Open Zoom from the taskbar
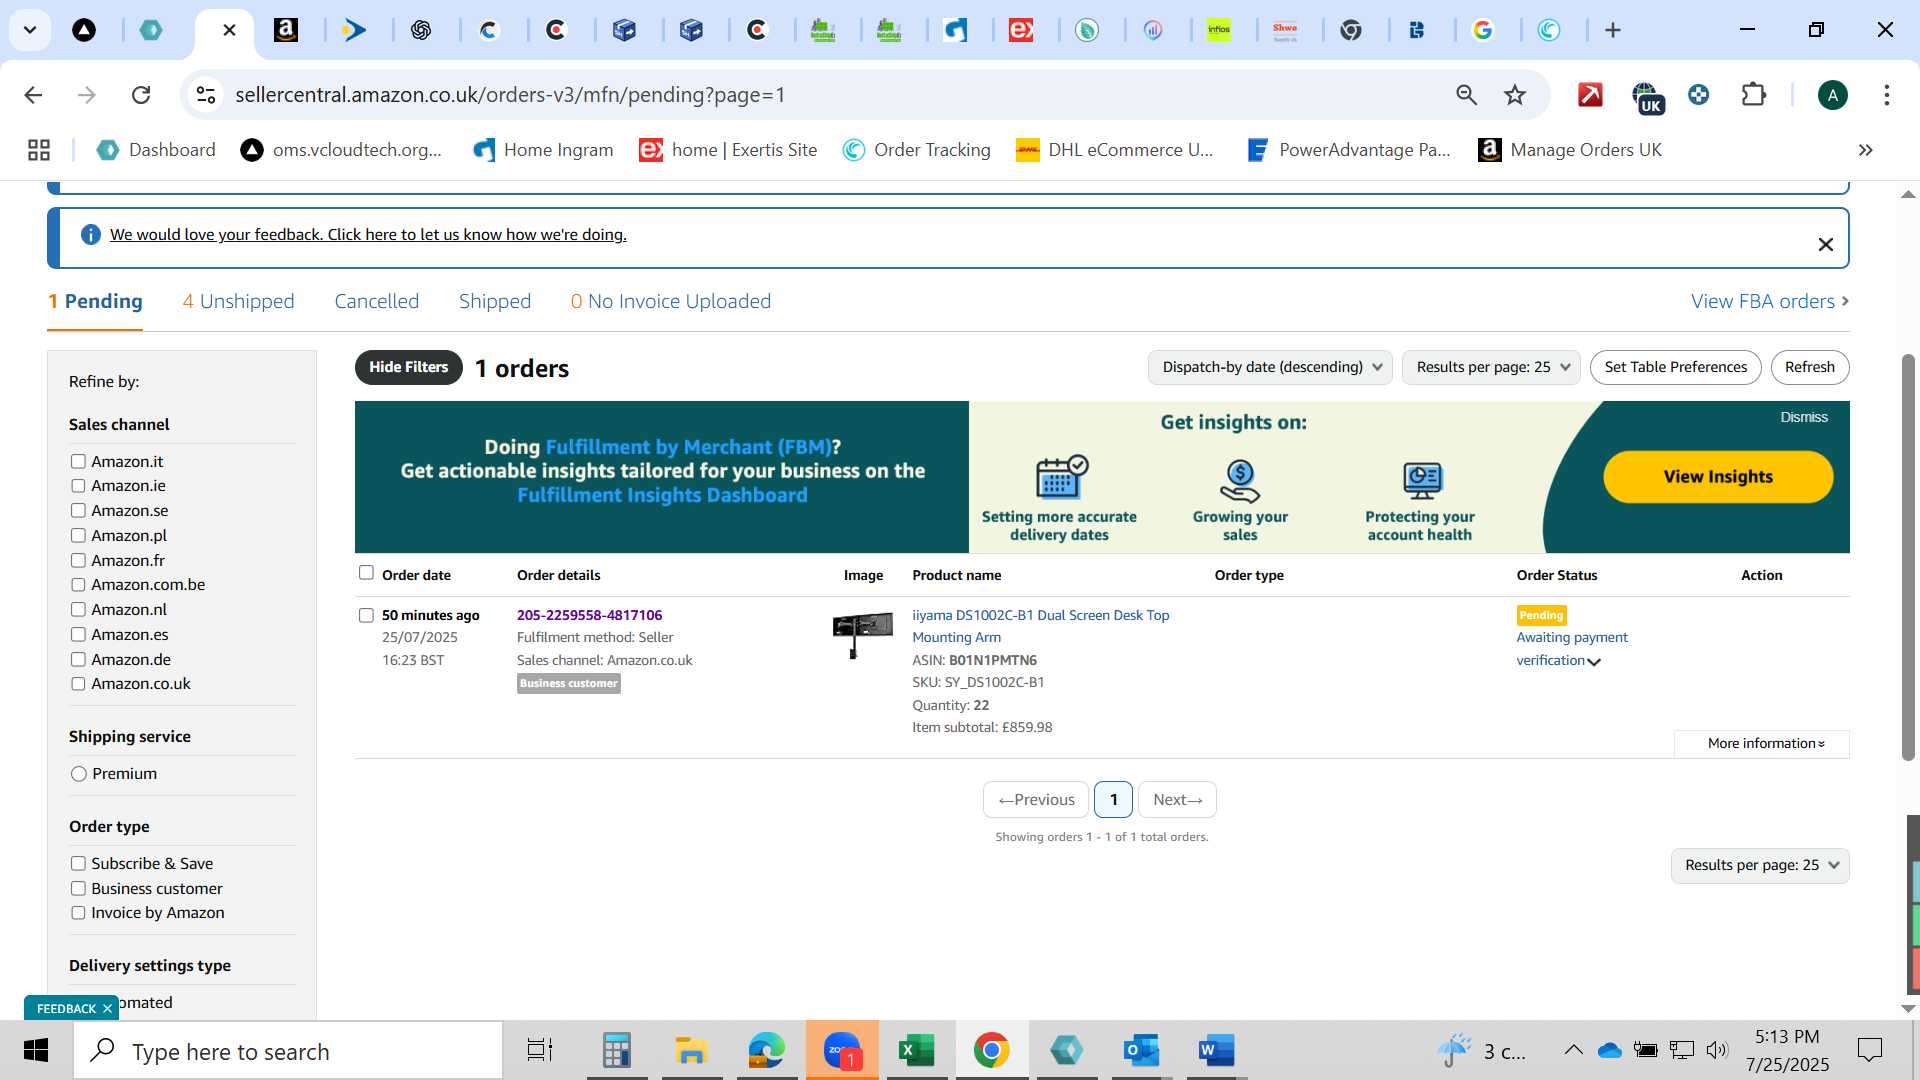 click(x=842, y=1051)
